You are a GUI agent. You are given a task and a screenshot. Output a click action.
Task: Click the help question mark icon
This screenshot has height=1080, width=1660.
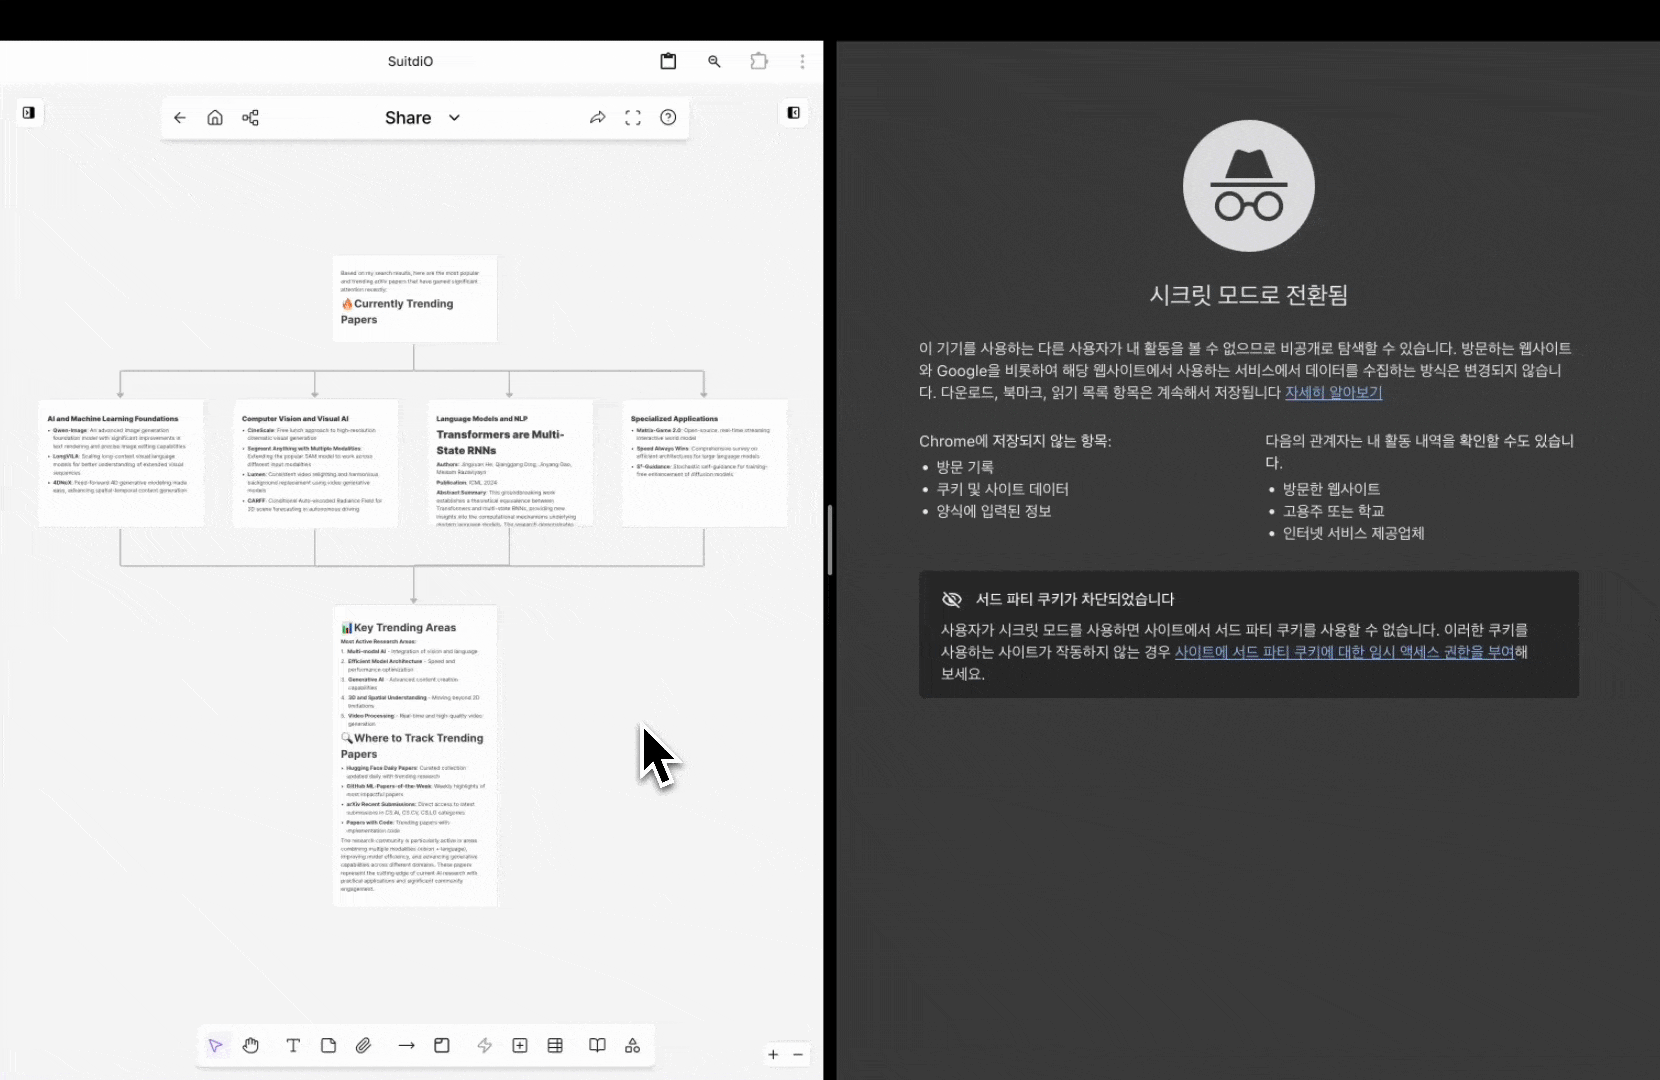point(668,118)
